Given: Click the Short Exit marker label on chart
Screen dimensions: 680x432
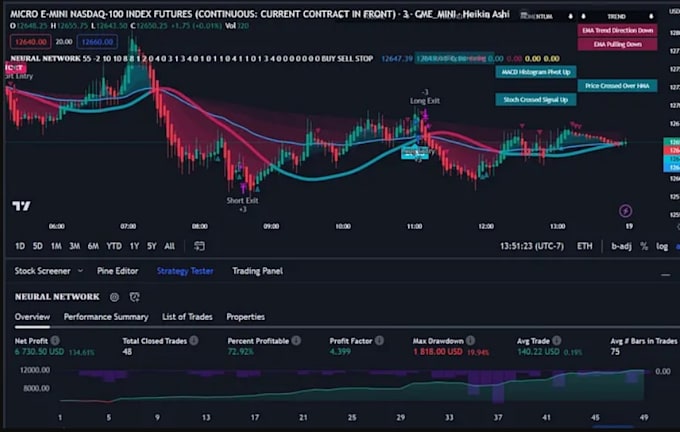Looking at the screenshot, I should pyautogui.click(x=242, y=200).
